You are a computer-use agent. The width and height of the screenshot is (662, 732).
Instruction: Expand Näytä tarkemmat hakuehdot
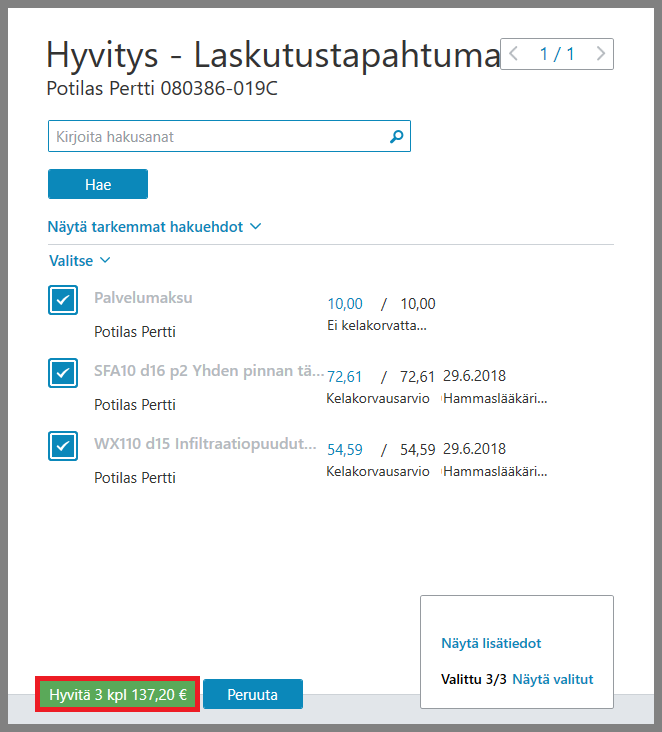pos(155,227)
